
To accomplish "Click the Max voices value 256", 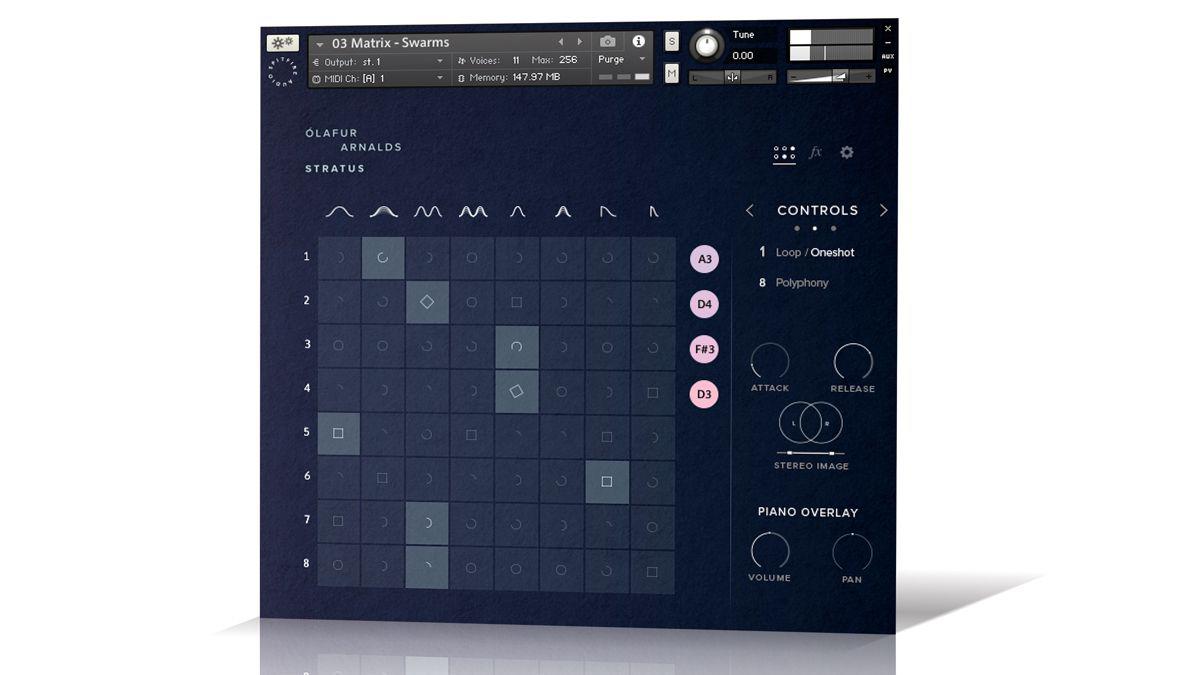I will (x=568, y=60).
